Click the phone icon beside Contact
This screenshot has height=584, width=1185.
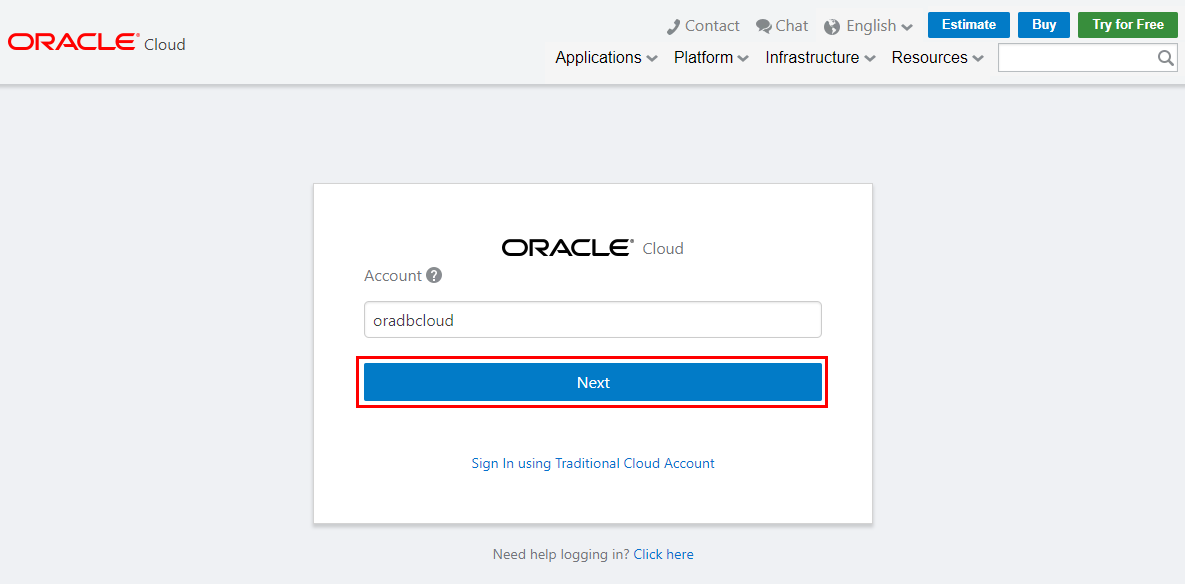click(x=673, y=26)
